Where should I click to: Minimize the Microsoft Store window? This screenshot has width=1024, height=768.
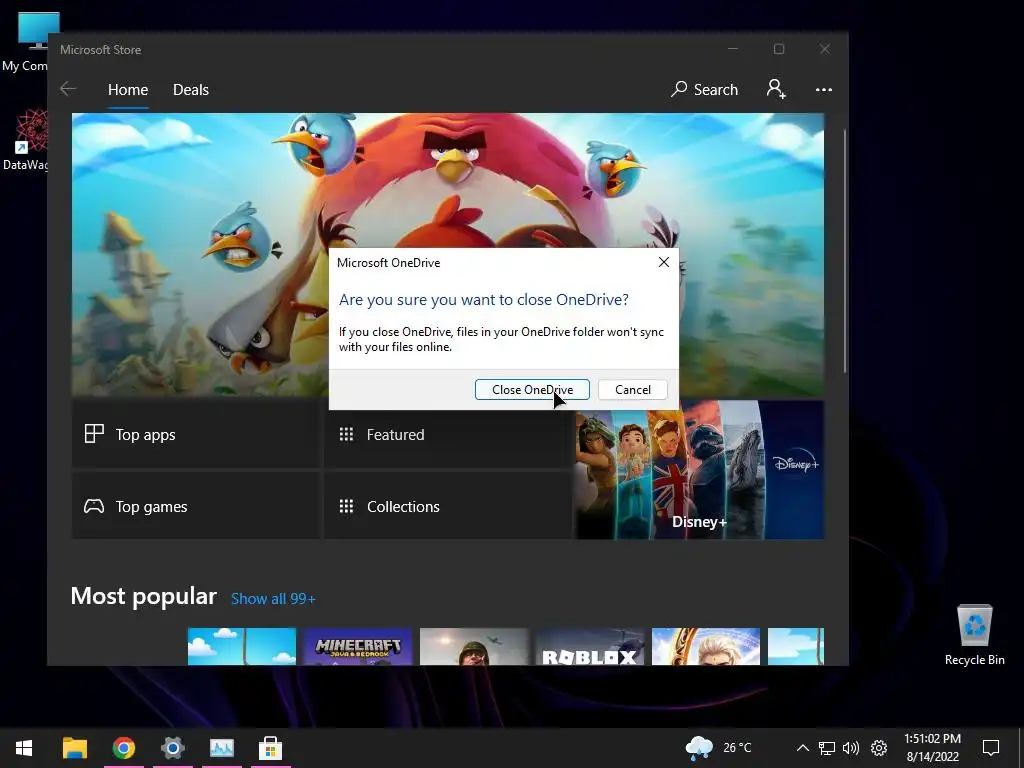coord(733,49)
